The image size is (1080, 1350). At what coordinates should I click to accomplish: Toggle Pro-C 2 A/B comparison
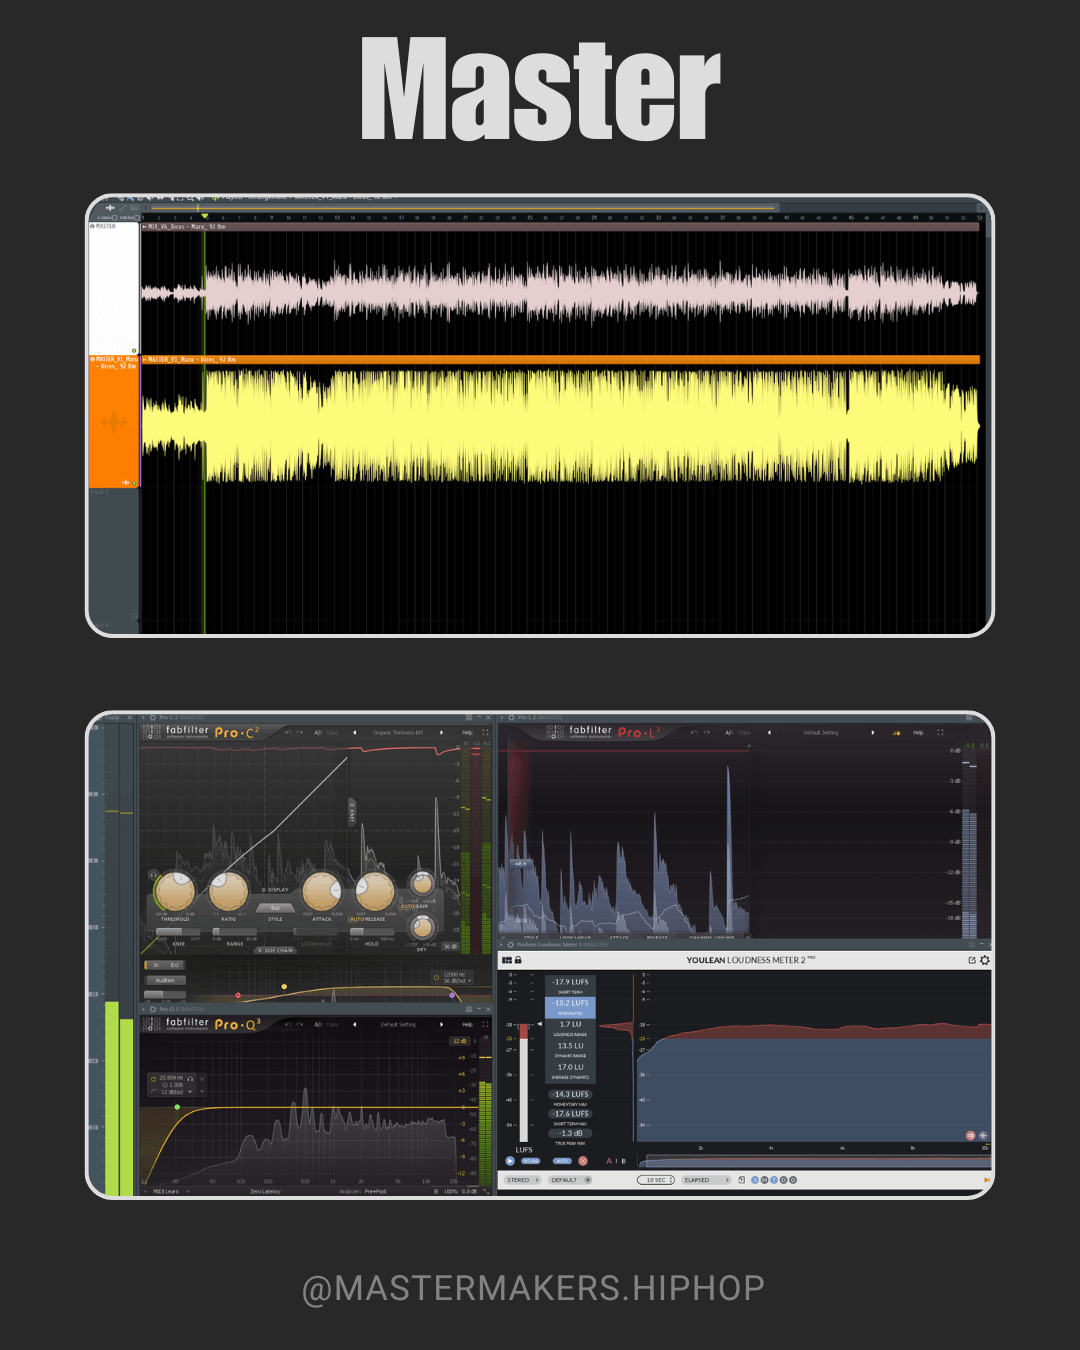click(319, 733)
